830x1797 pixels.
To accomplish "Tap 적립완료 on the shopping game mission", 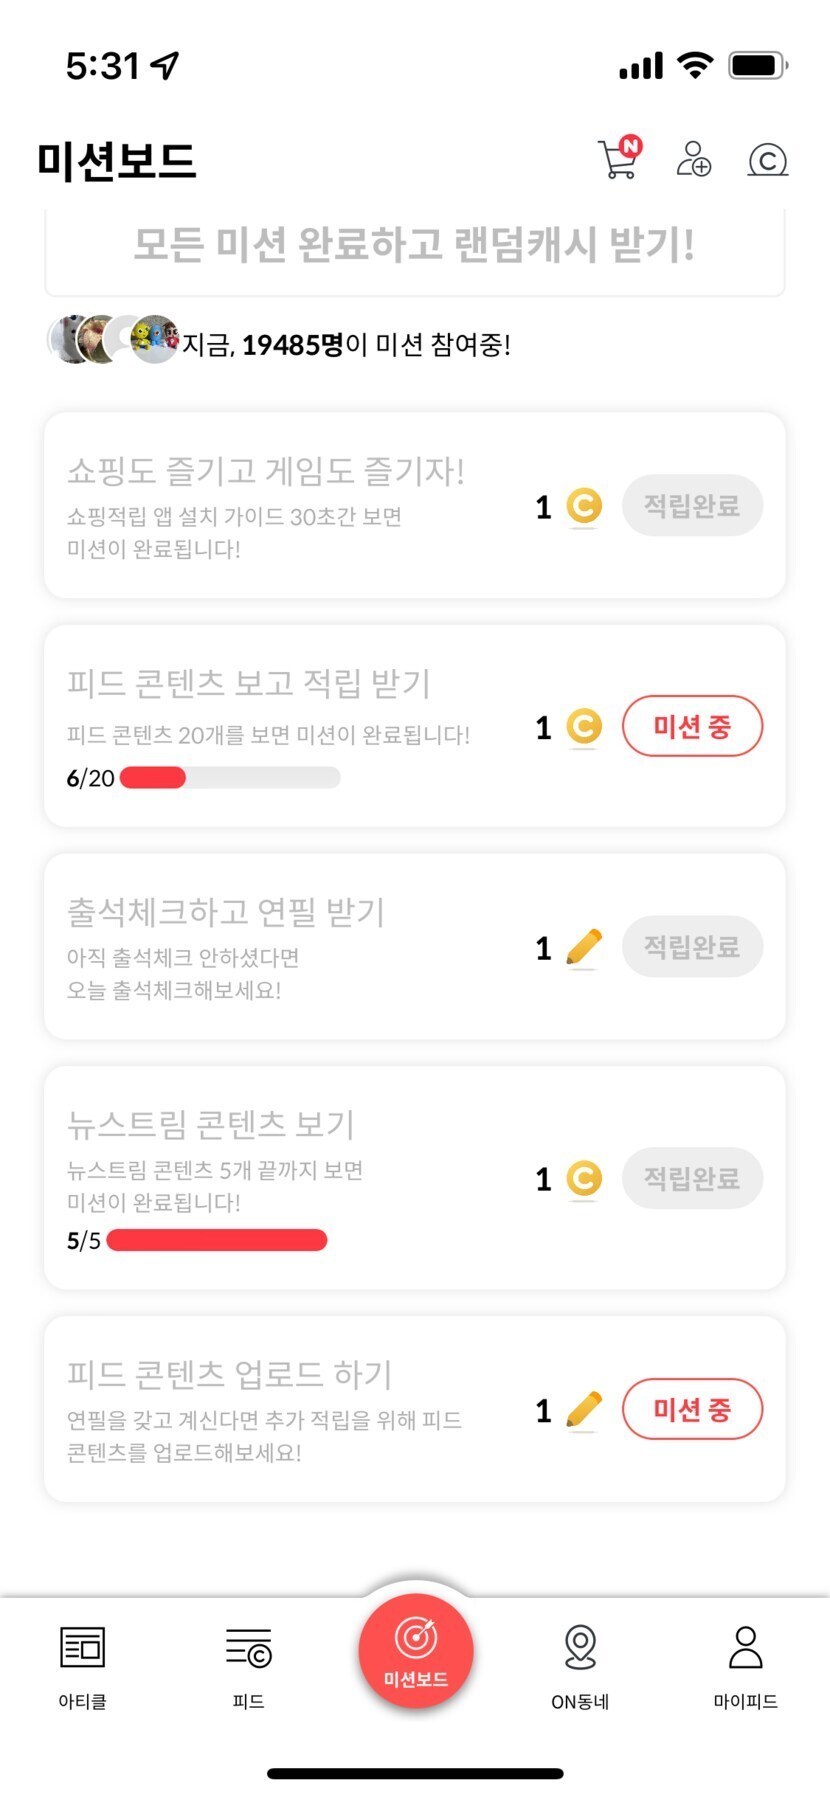I will [692, 505].
